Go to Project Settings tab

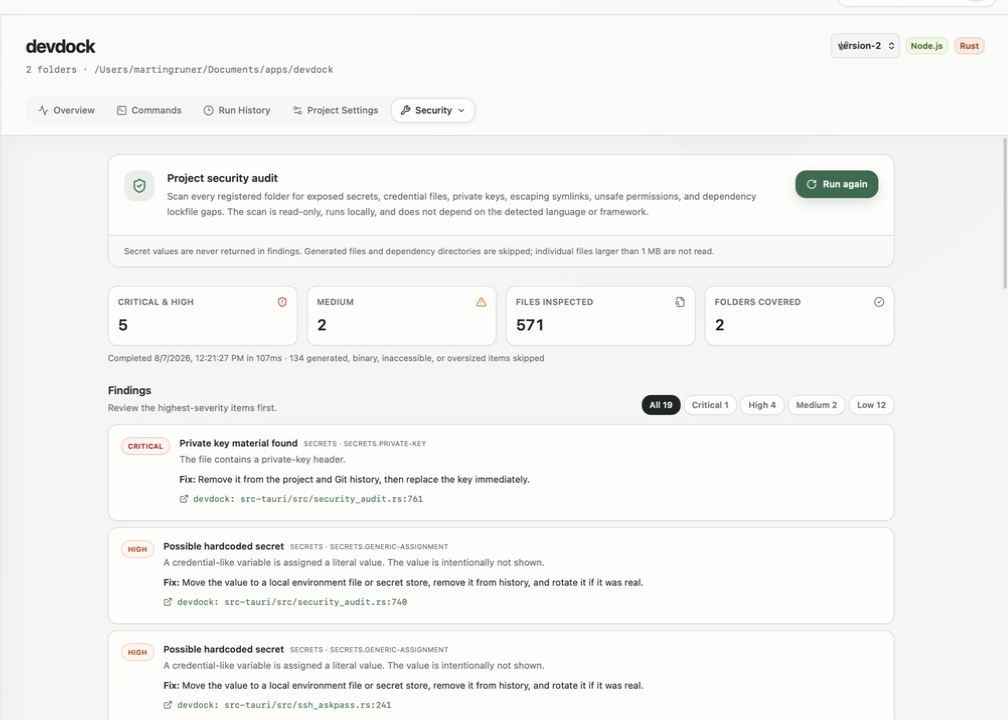[335, 111]
